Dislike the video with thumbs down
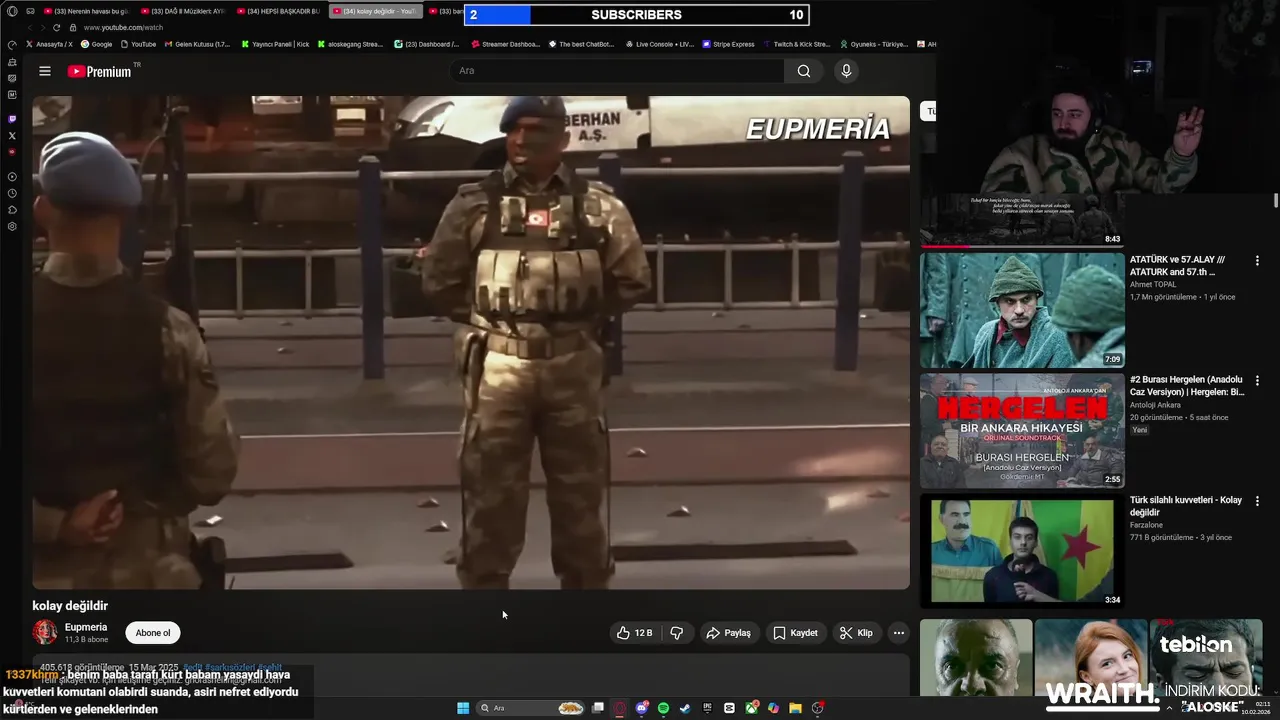This screenshot has height=720, width=1280. click(x=677, y=633)
